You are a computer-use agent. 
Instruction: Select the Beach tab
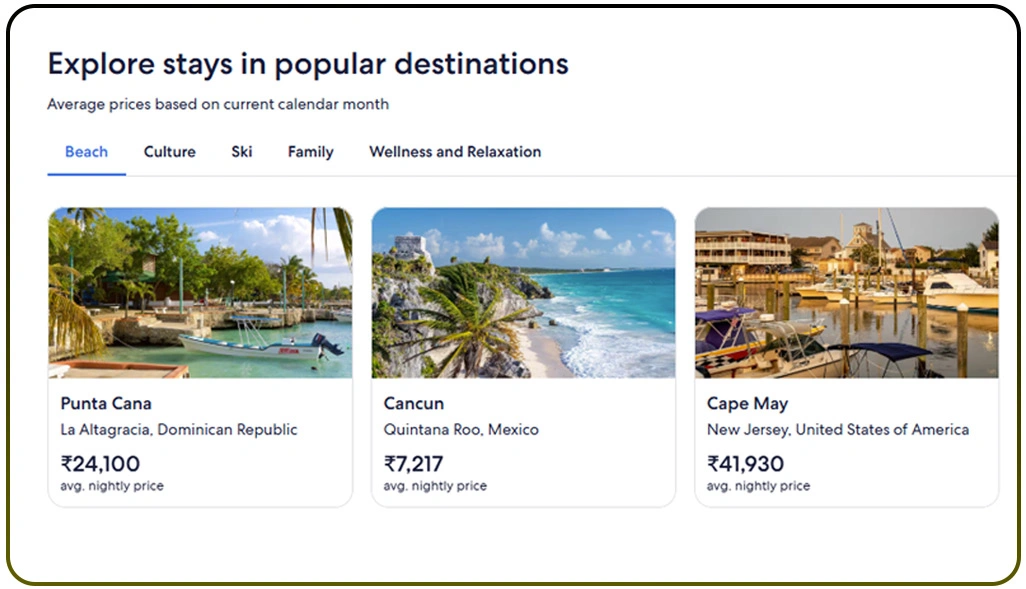tap(86, 152)
